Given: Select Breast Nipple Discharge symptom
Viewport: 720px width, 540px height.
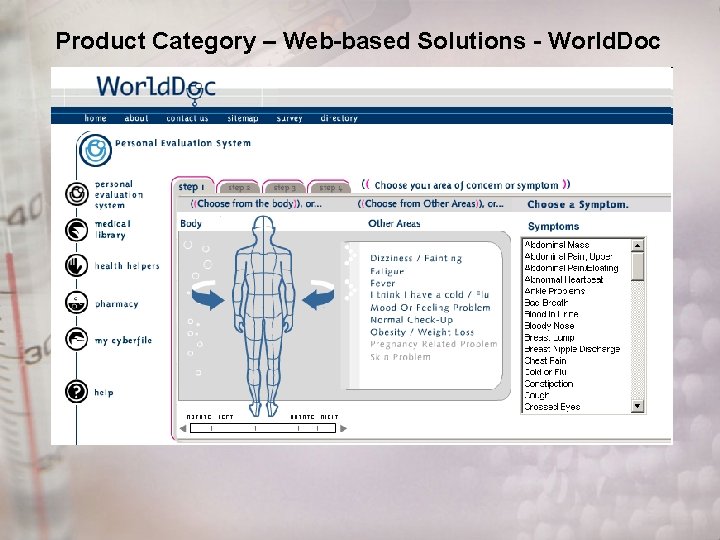Looking at the screenshot, I should pos(572,349).
